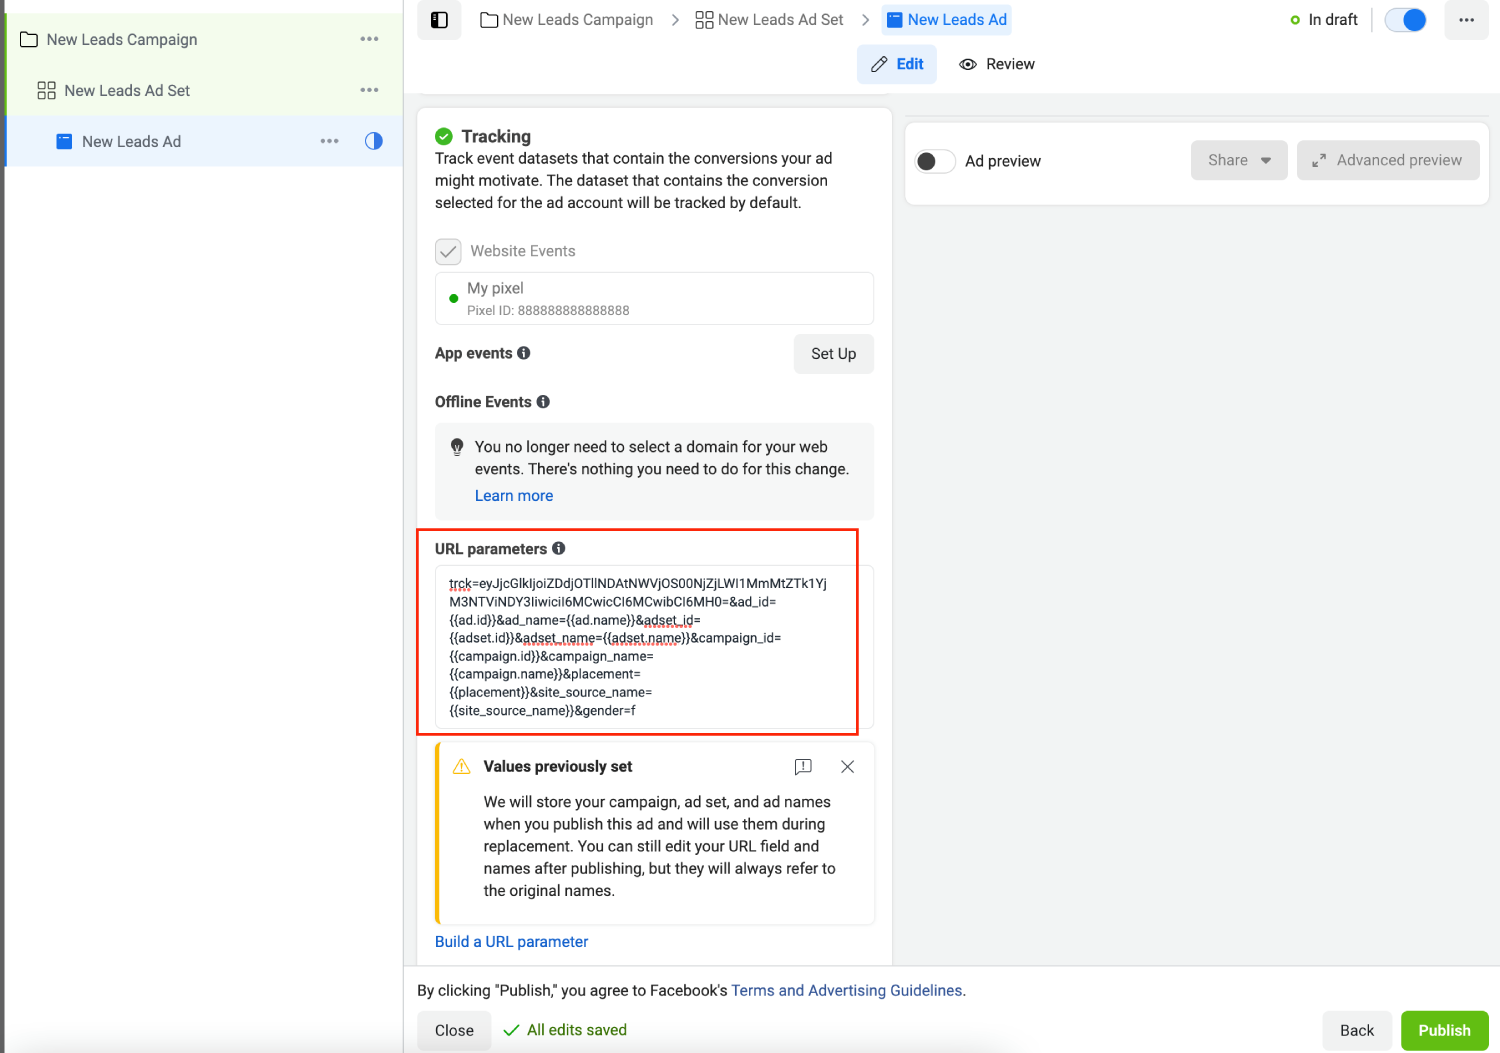Screen dimensions: 1500x1053
Task: Open info tooltip next to App events
Action: pyautogui.click(x=524, y=353)
